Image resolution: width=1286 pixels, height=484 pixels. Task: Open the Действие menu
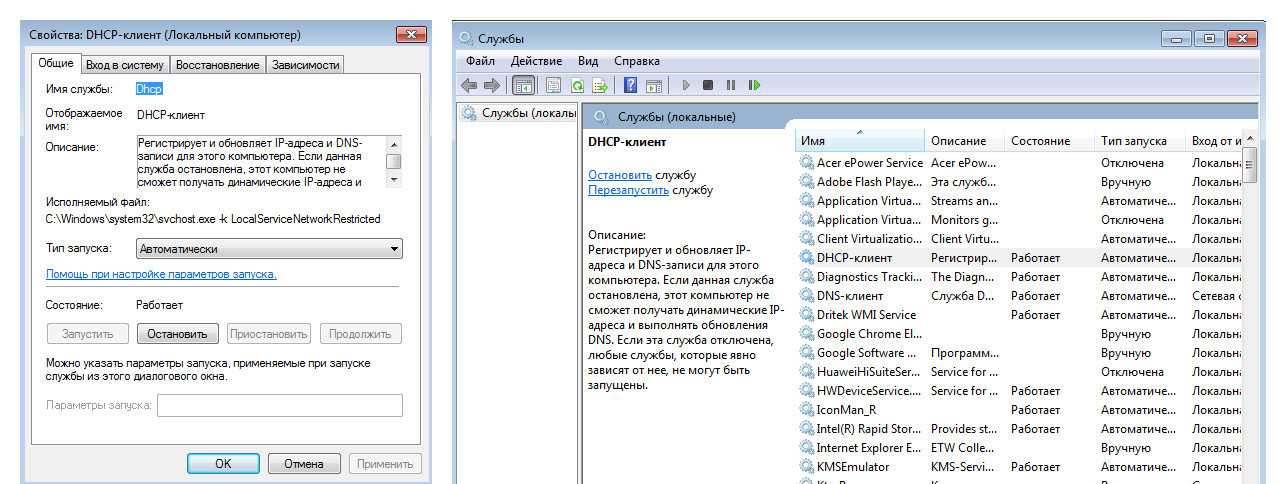(x=536, y=61)
